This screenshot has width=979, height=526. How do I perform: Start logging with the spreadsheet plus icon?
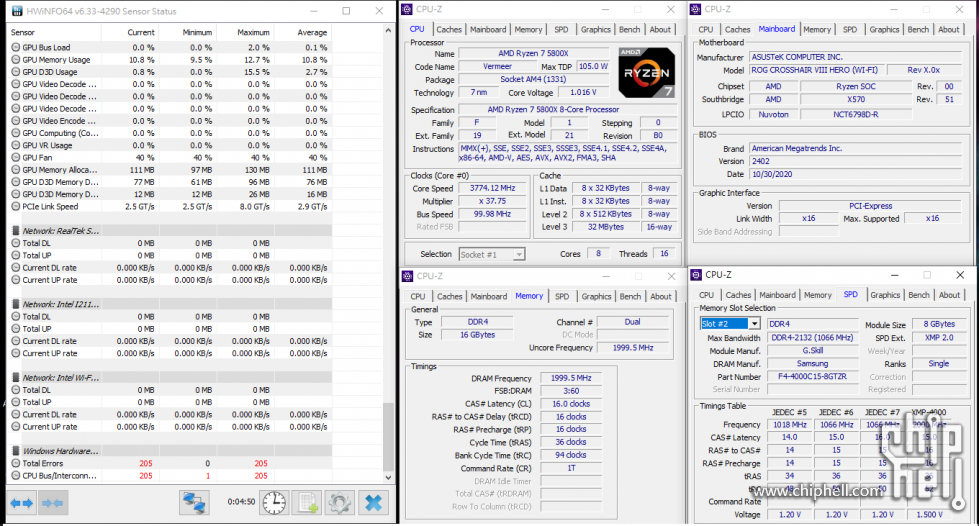[x=307, y=503]
